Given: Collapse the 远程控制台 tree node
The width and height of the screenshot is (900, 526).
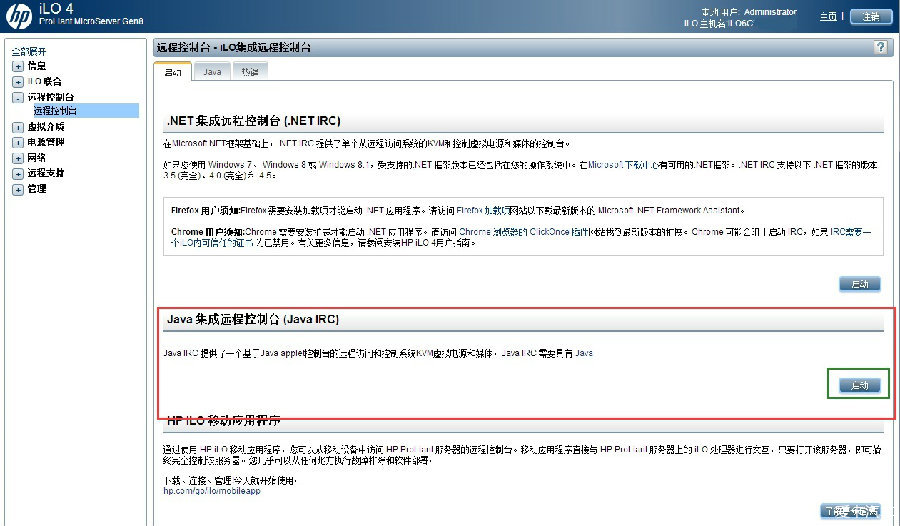Looking at the screenshot, I should (x=18, y=98).
